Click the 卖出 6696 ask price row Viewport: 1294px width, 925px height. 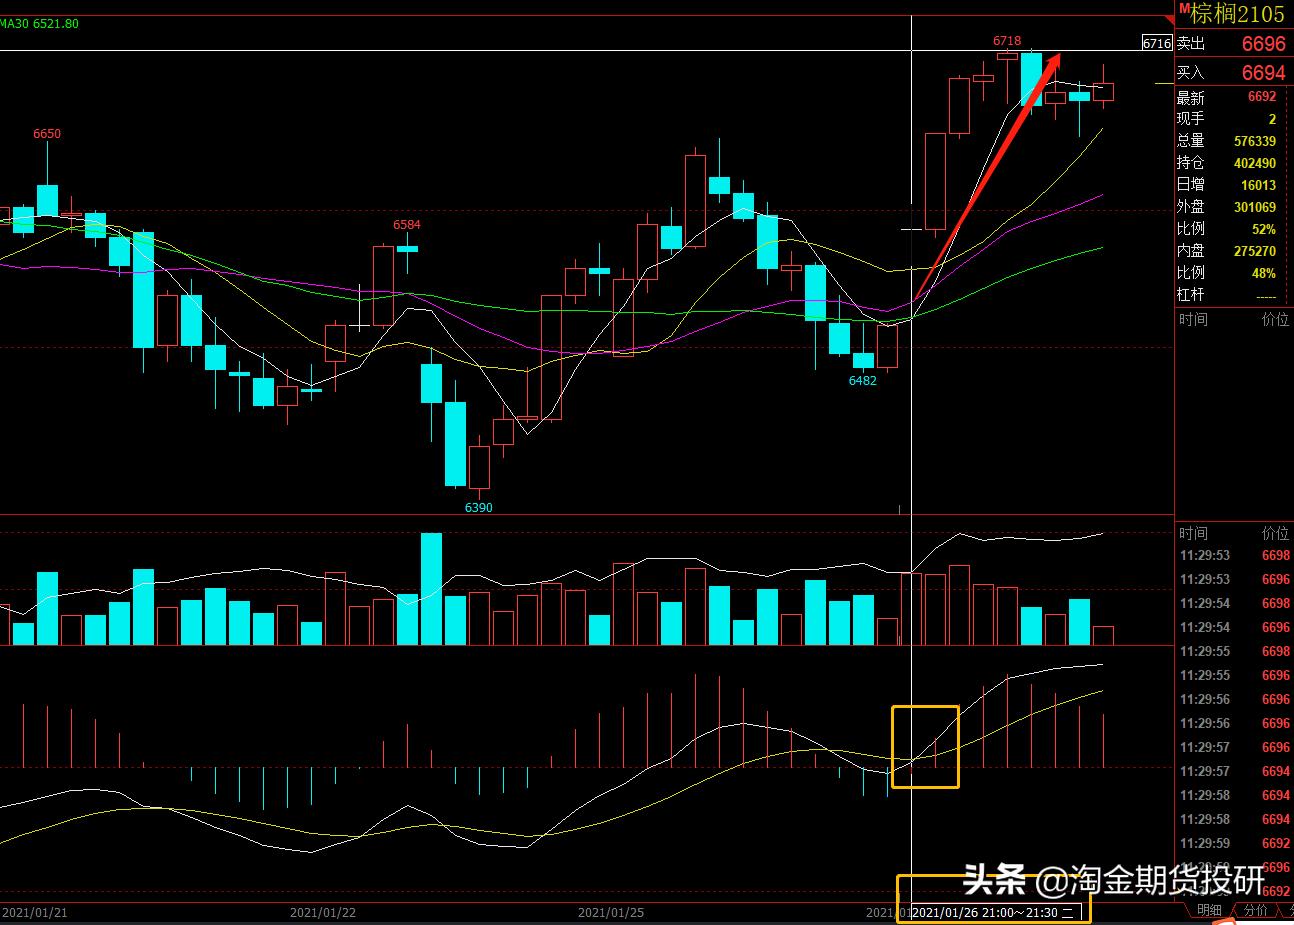(x=1232, y=43)
